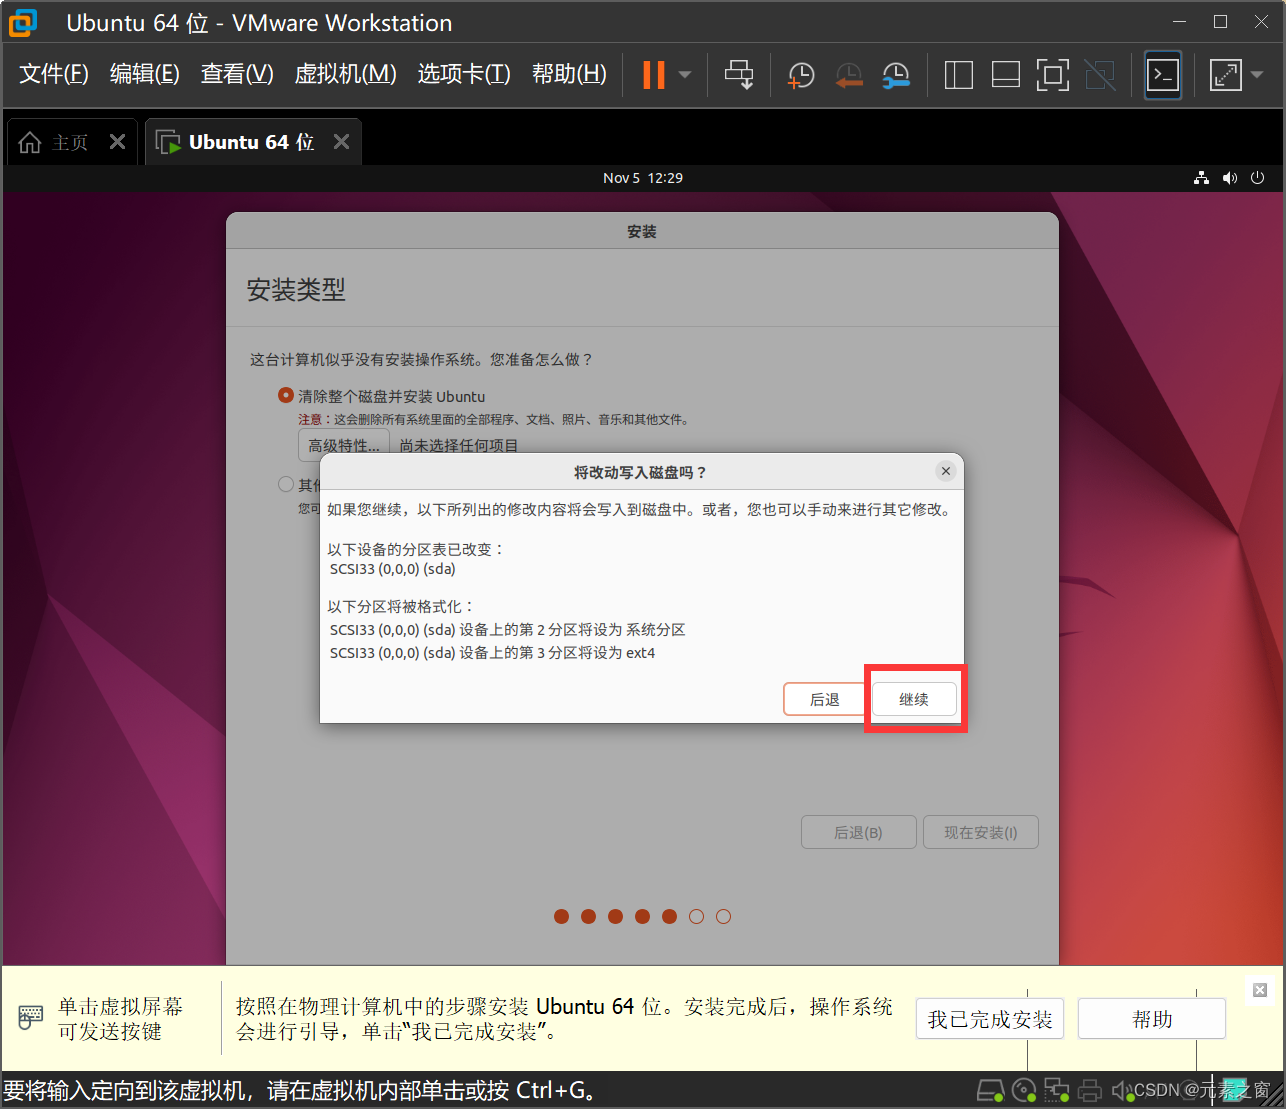Open the Ubuntu clock Nov 5 12:29
1286x1109 pixels.
[643, 178]
